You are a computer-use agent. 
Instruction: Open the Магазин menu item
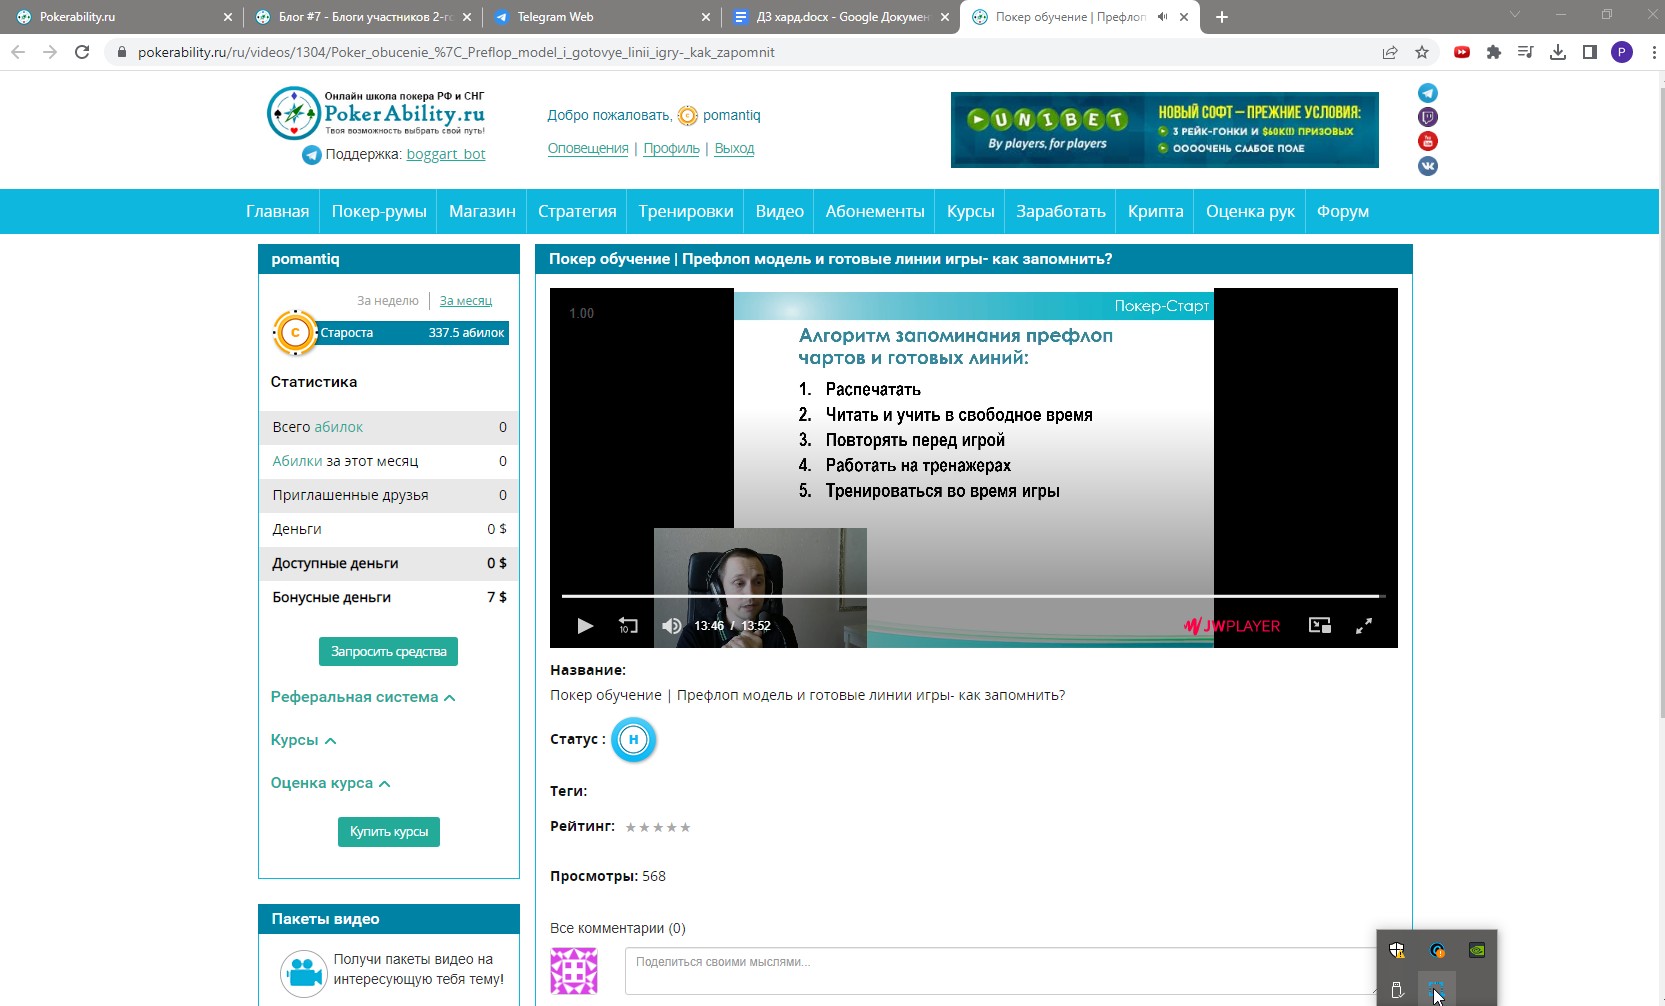[482, 211]
